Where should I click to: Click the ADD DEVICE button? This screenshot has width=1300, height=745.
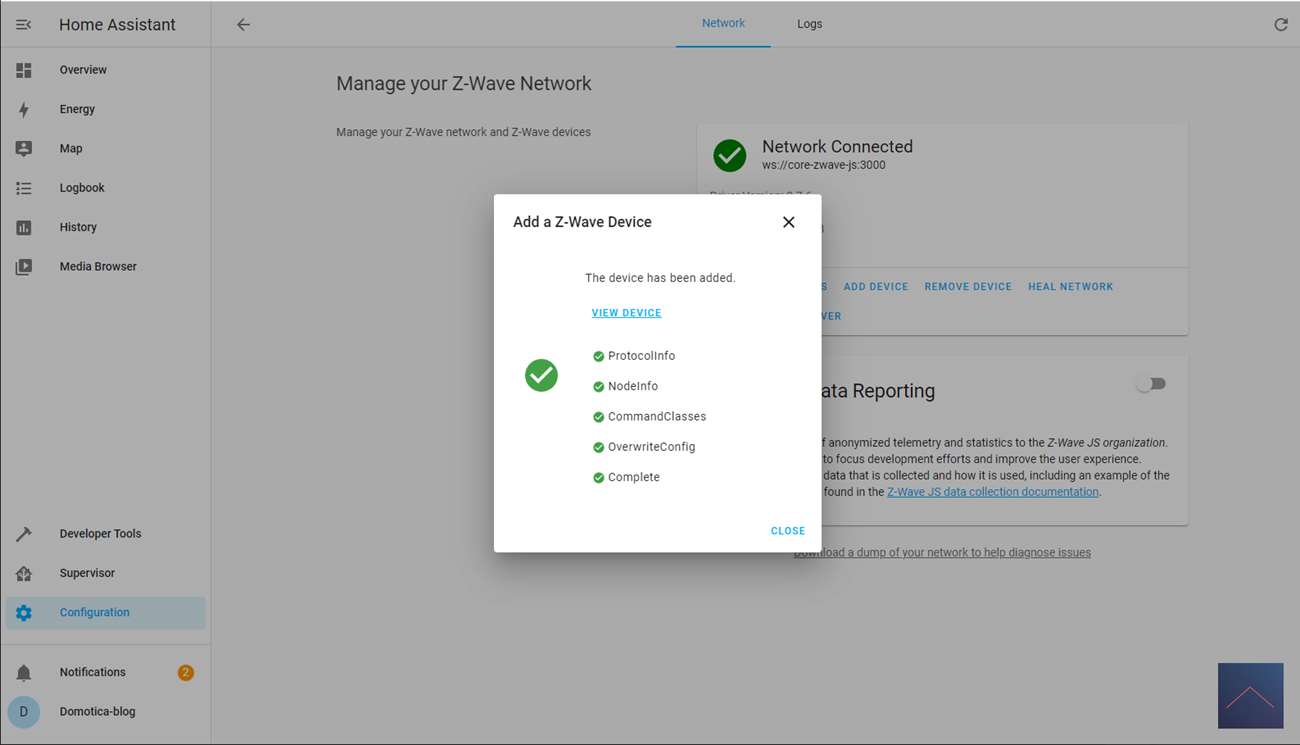click(876, 287)
